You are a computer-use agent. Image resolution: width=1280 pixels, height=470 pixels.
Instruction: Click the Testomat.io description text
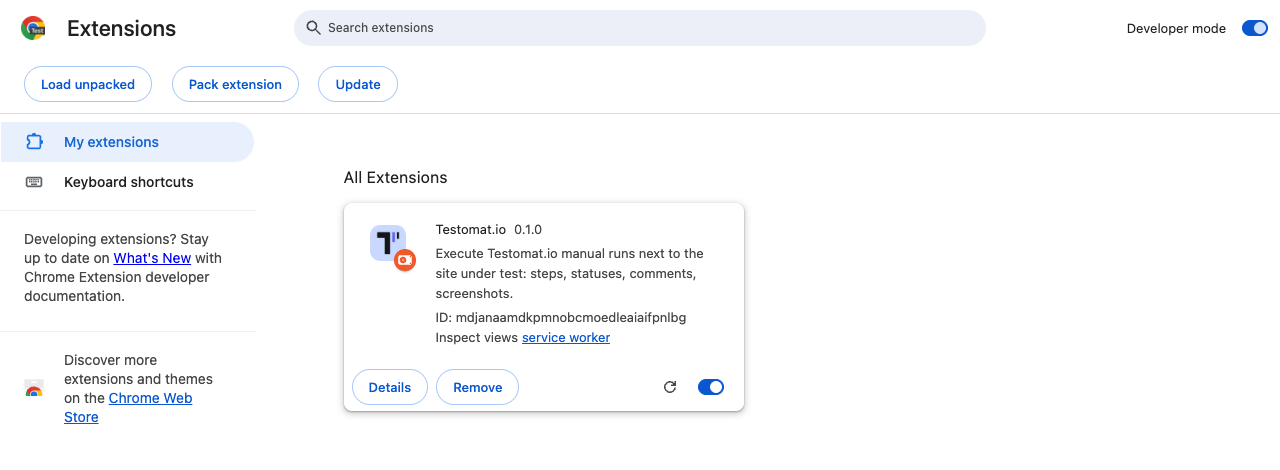pos(570,274)
